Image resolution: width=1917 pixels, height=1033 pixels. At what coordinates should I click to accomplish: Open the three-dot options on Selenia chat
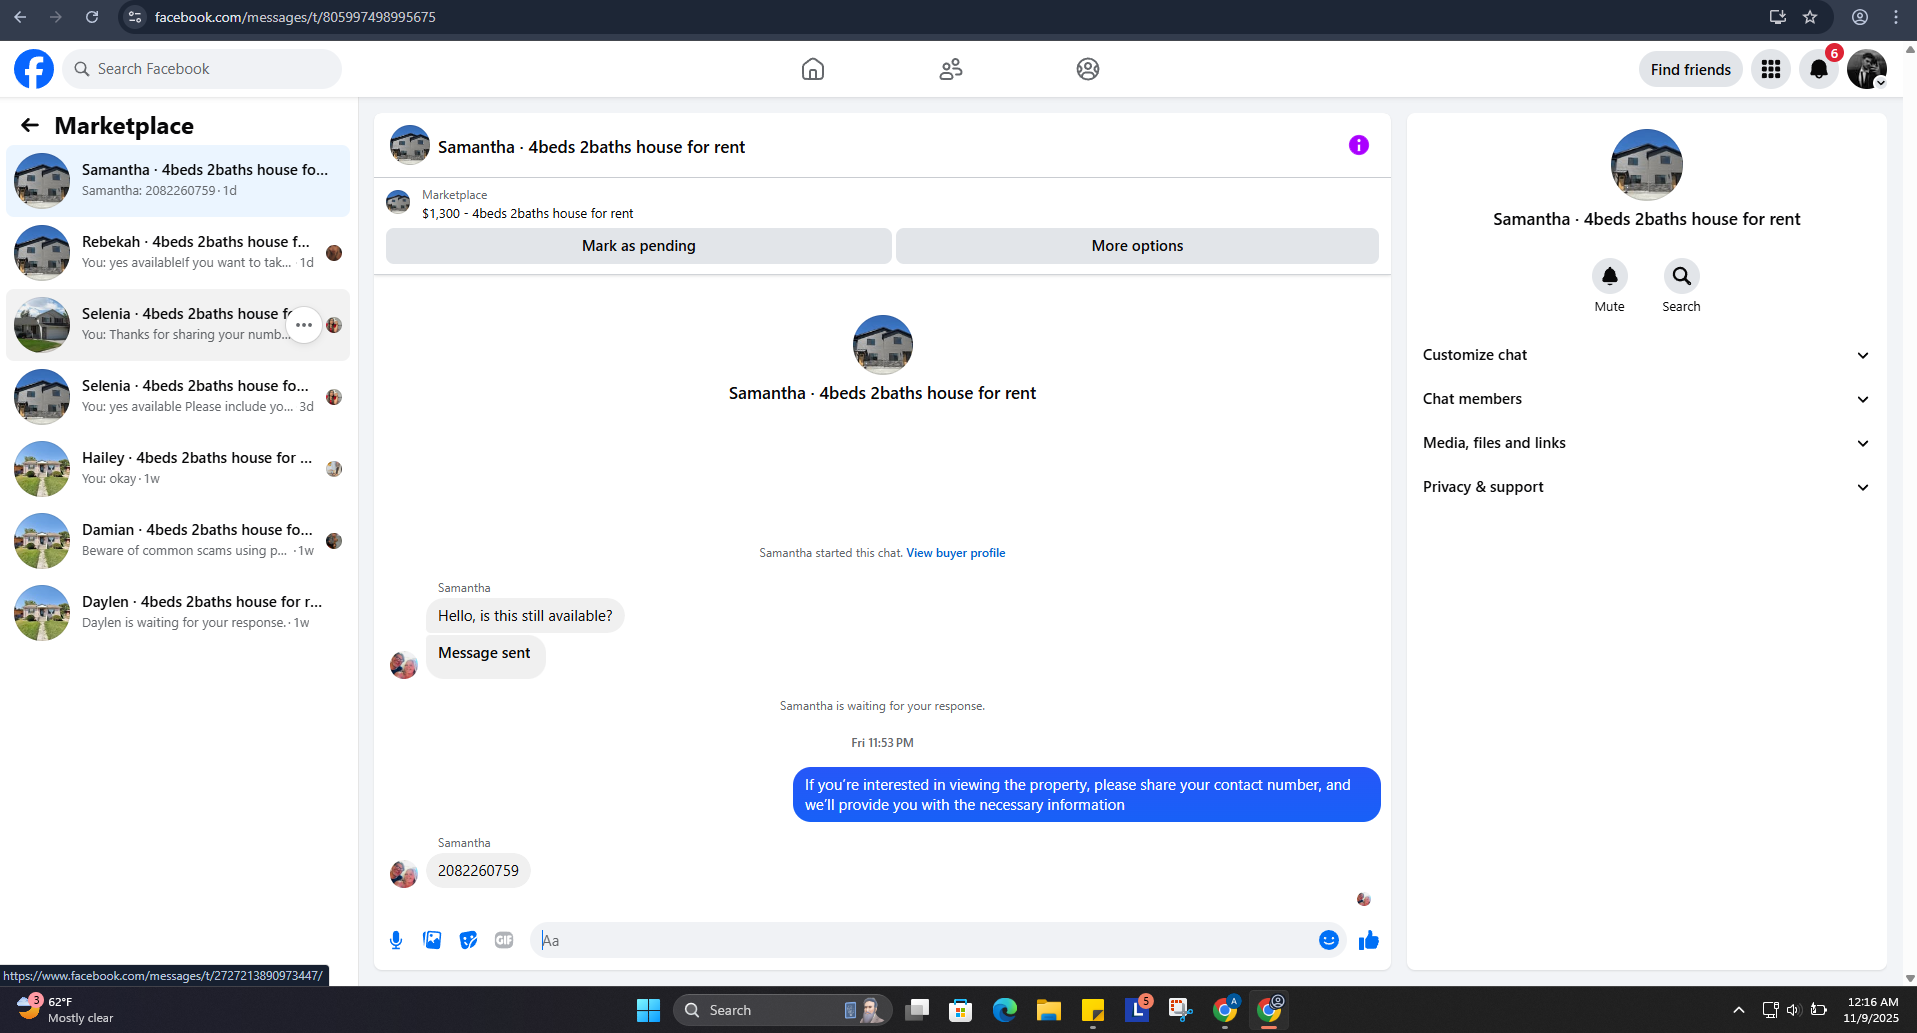[x=304, y=325]
